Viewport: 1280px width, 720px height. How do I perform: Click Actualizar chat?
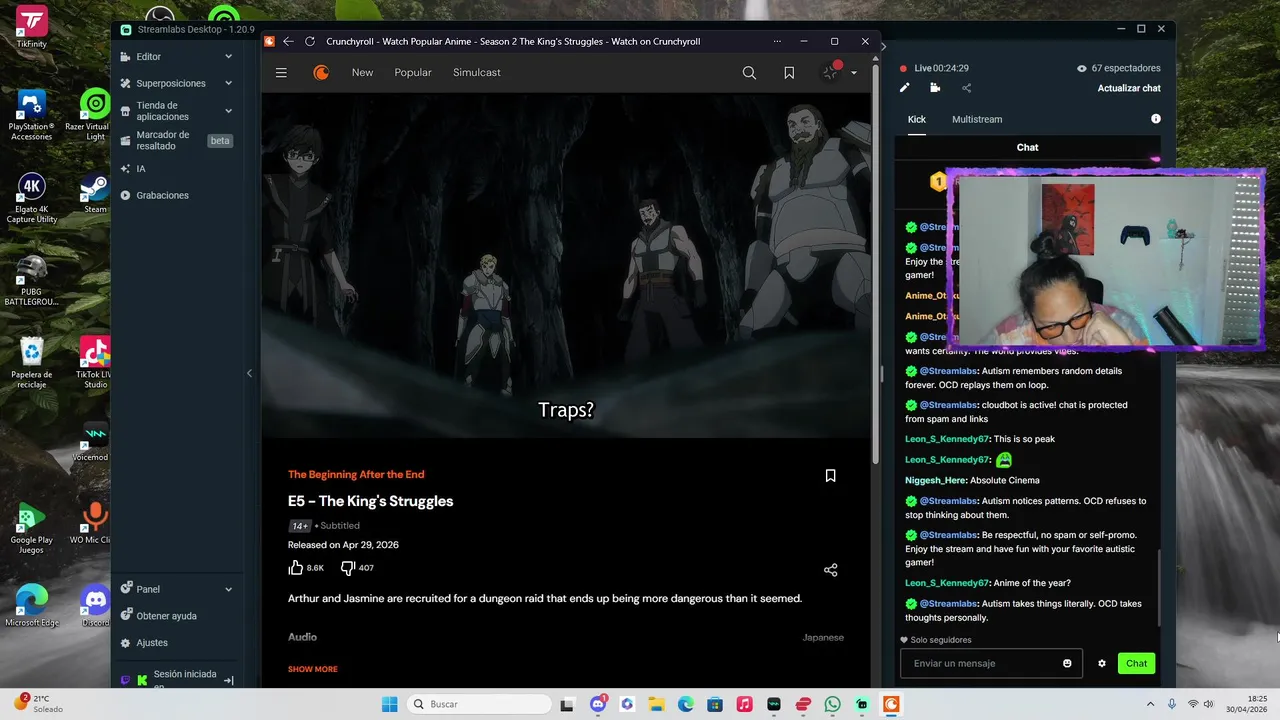click(x=1129, y=88)
